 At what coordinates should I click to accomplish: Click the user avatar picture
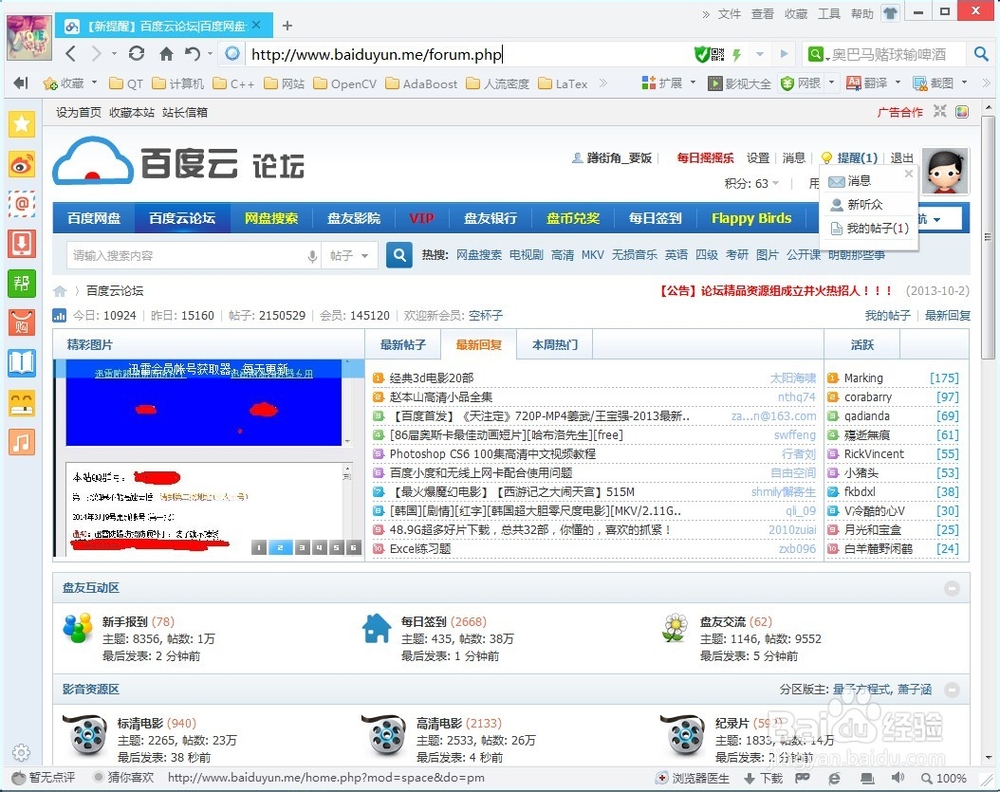(945, 170)
